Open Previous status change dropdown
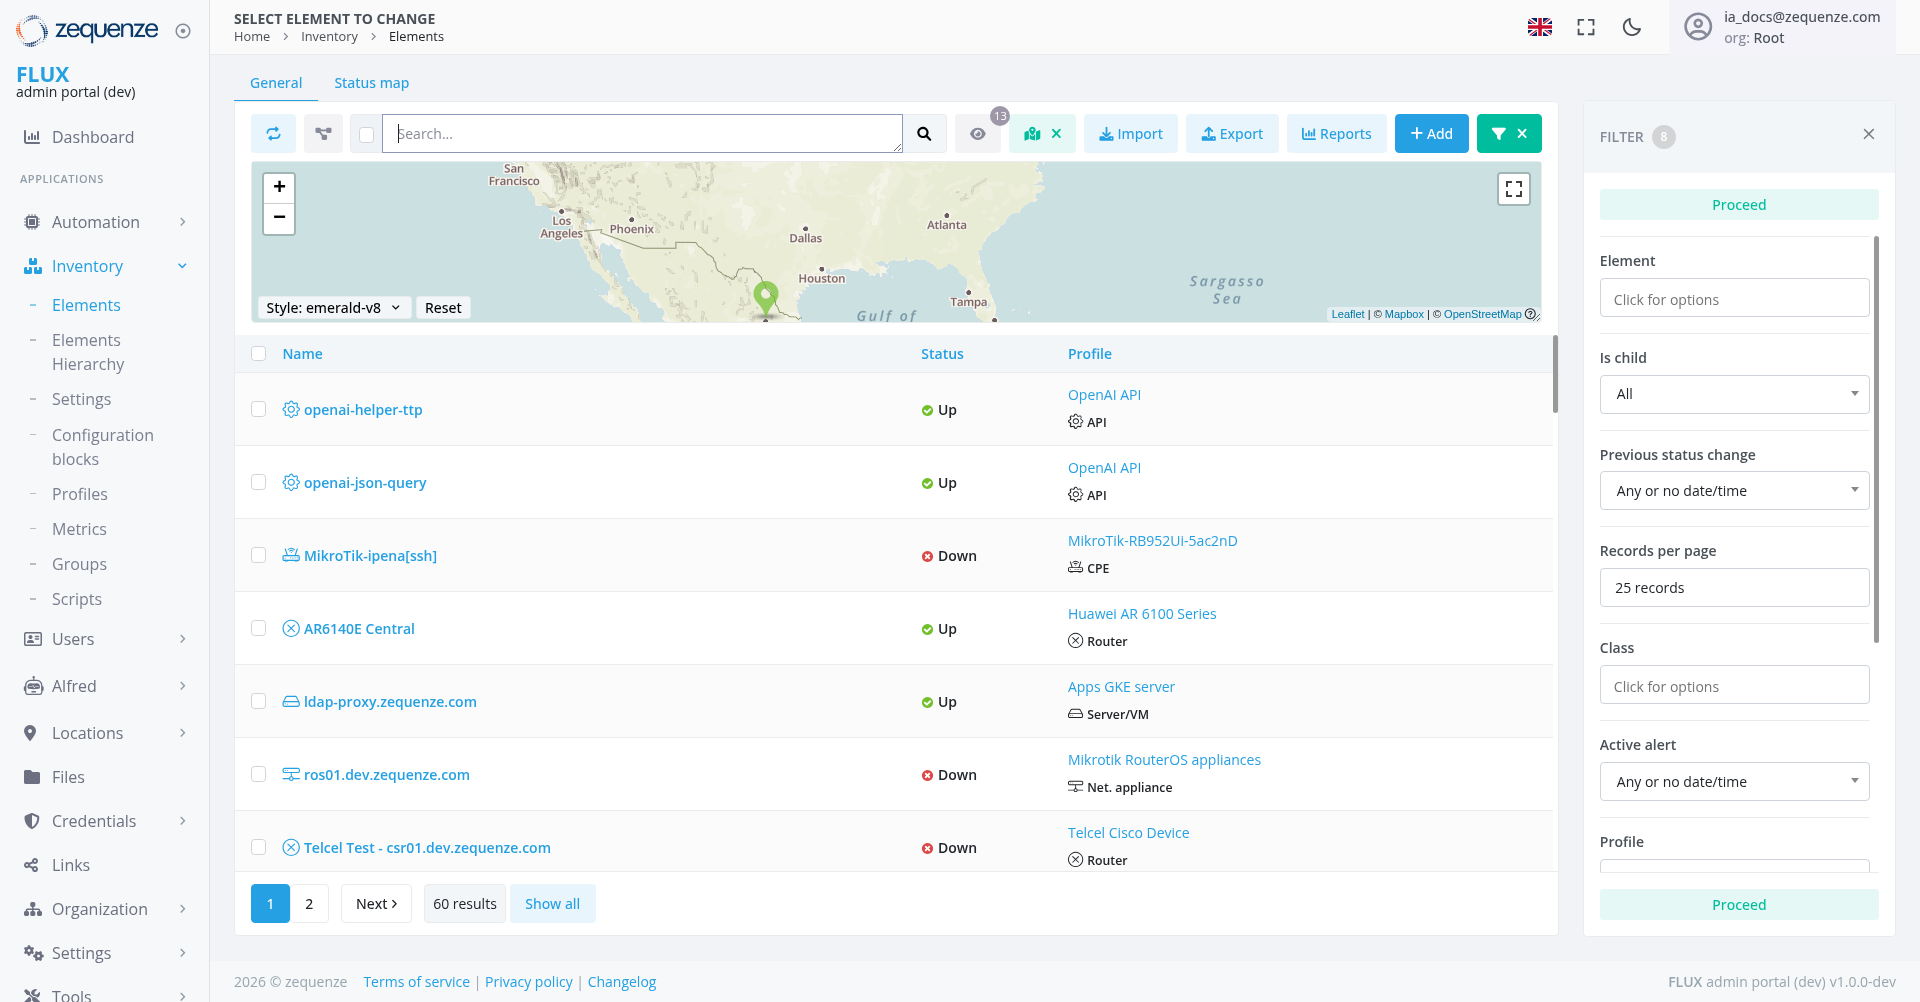Screen dimensions: 1920x1002 (1735, 491)
